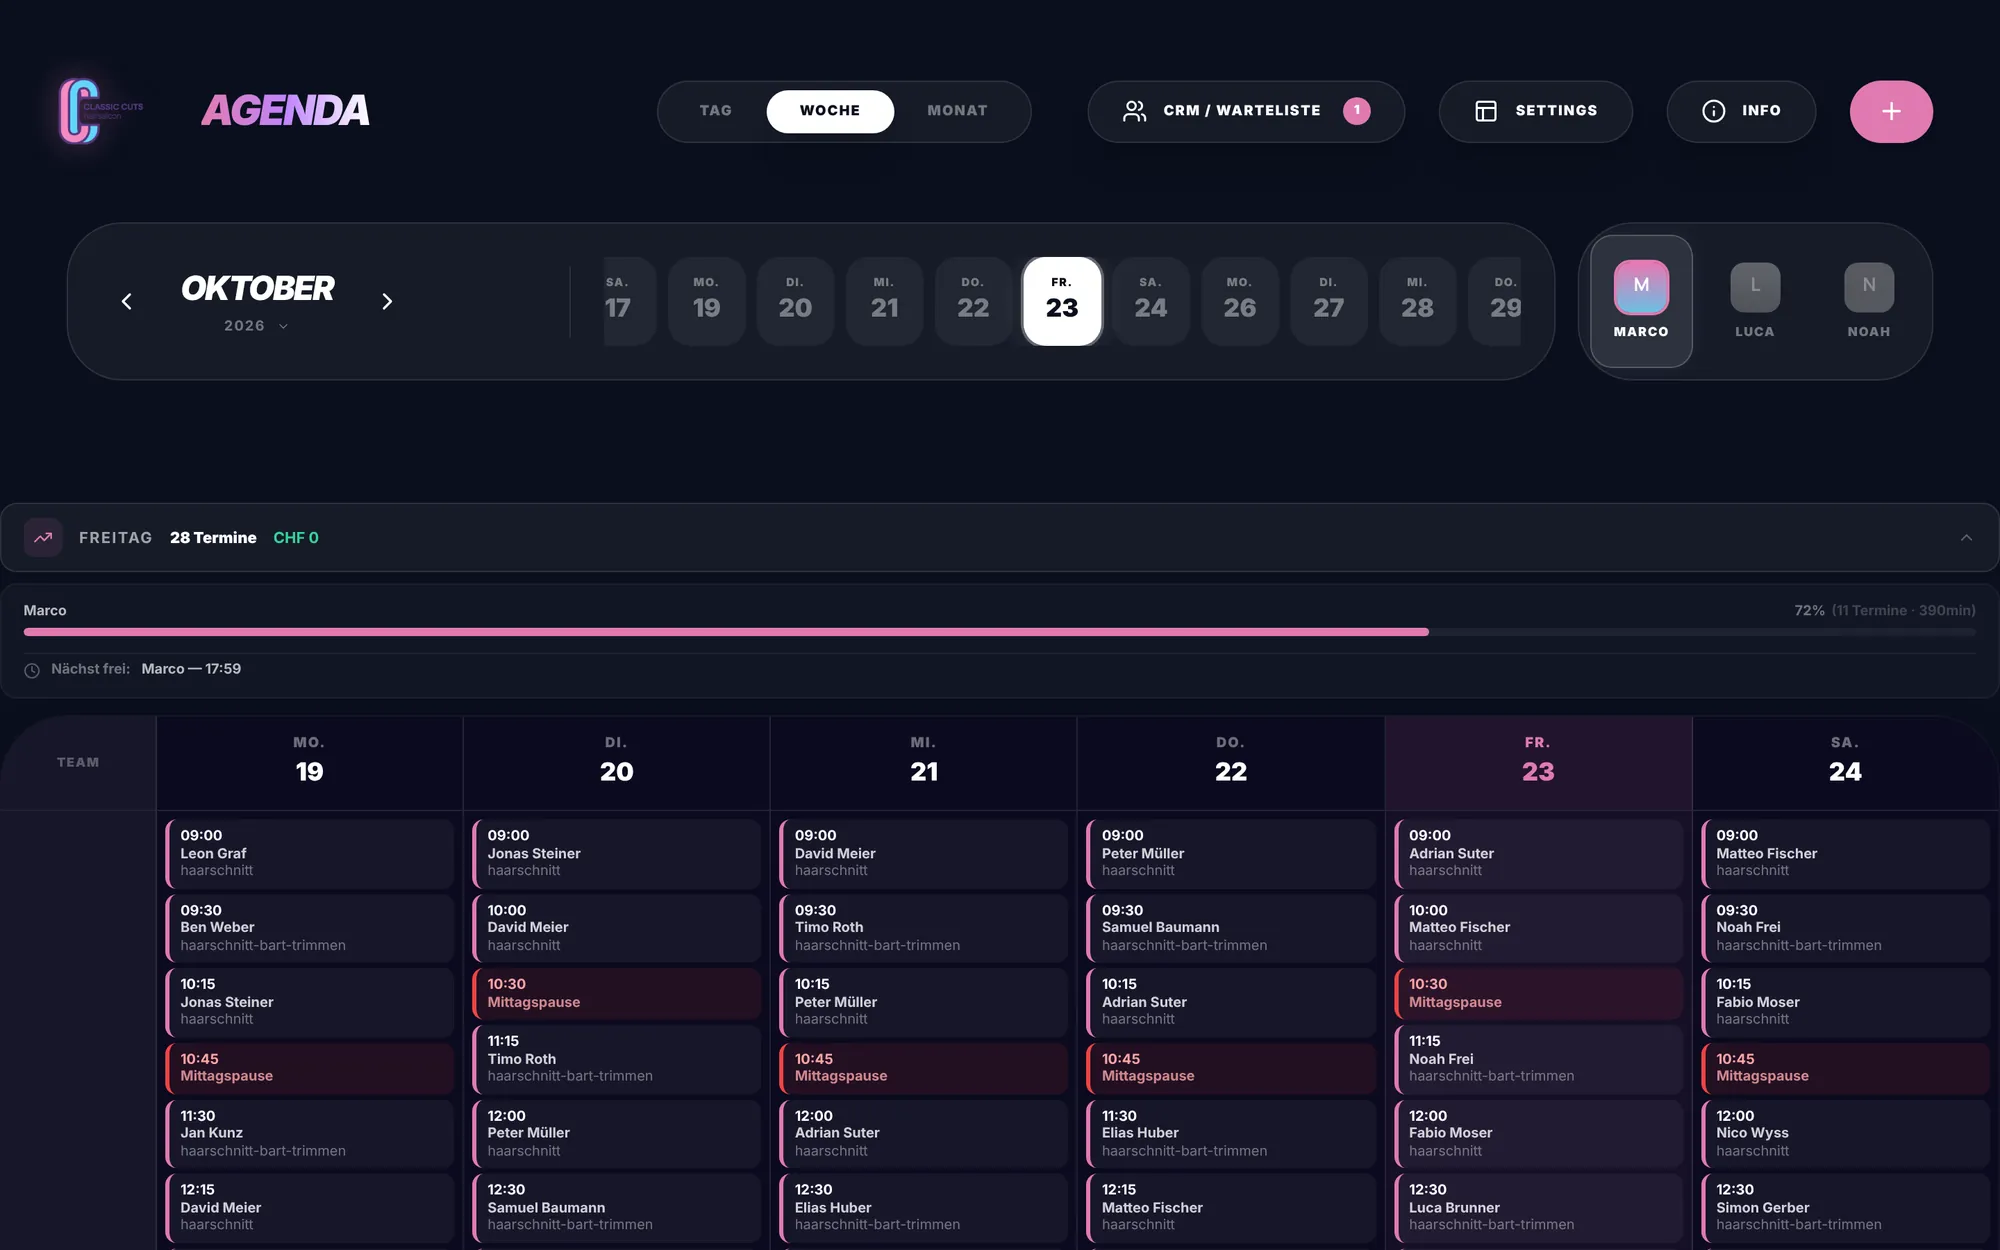Open the 2026 year dropdown

pos(256,326)
